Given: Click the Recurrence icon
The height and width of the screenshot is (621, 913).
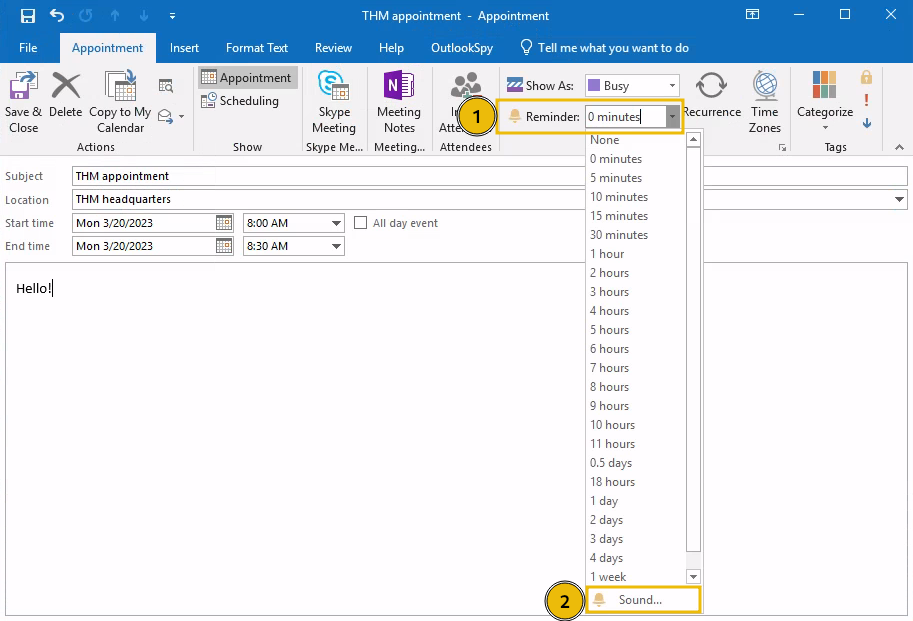Looking at the screenshot, I should pyautogui.click(x=711, y=96).
